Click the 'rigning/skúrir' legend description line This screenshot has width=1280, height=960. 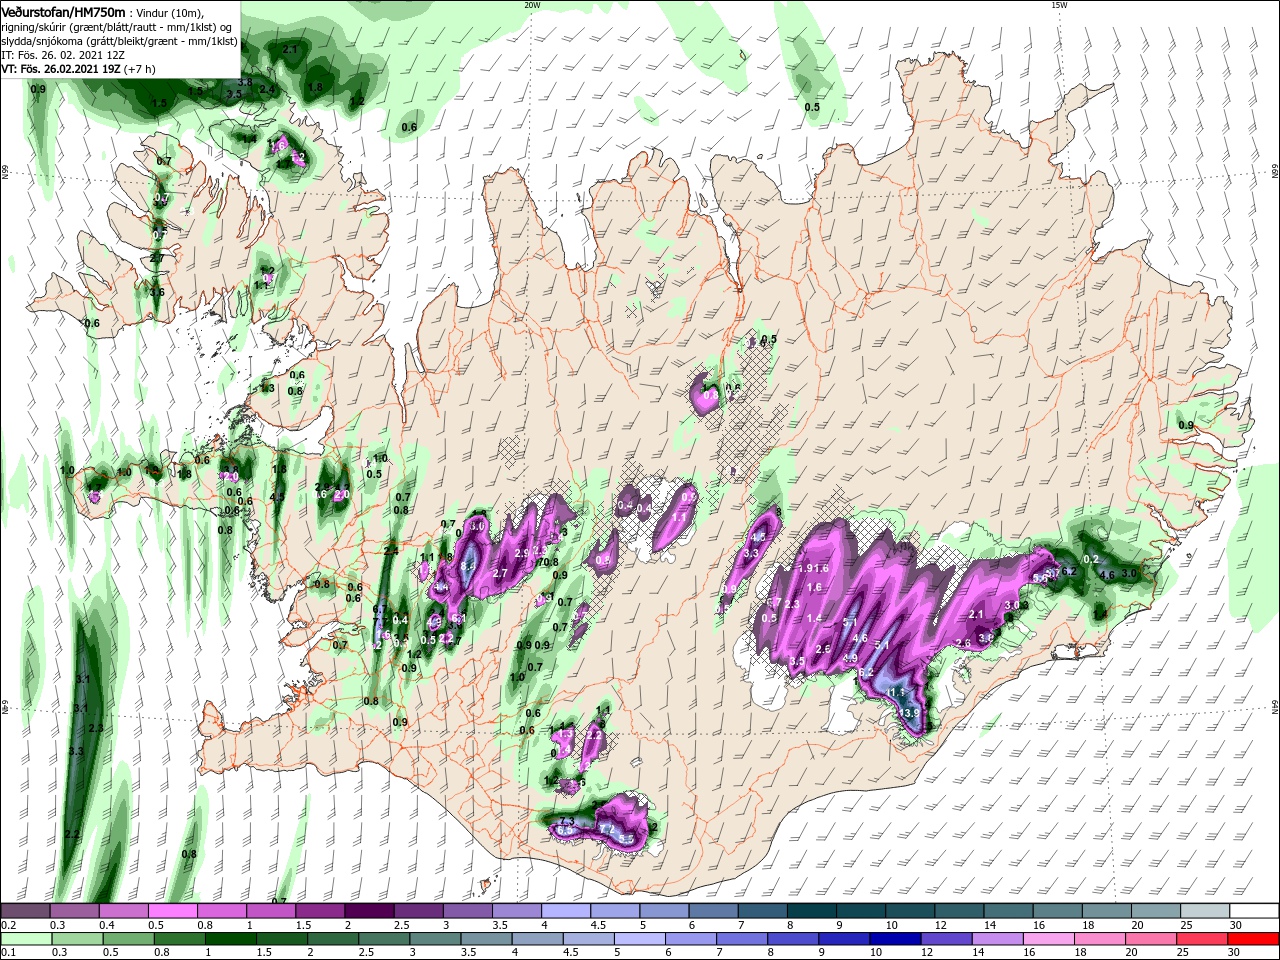pyautogui.click(x=118, y=27)
